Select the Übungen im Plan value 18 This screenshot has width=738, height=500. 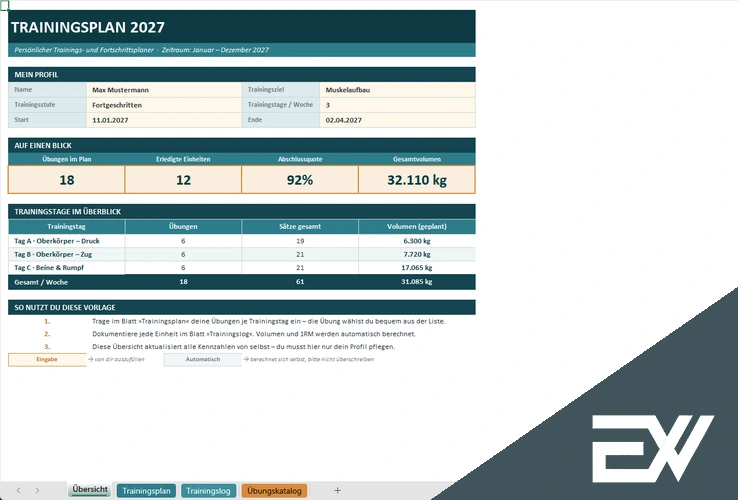[x=66, y=179]
